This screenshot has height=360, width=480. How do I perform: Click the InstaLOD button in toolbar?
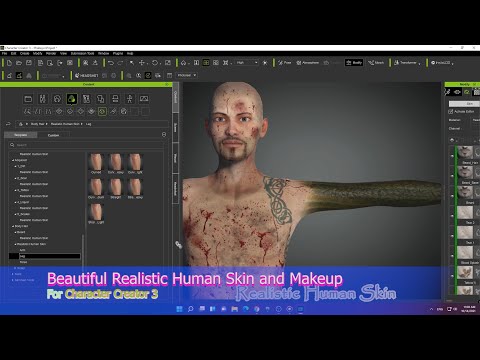point(440,63)
